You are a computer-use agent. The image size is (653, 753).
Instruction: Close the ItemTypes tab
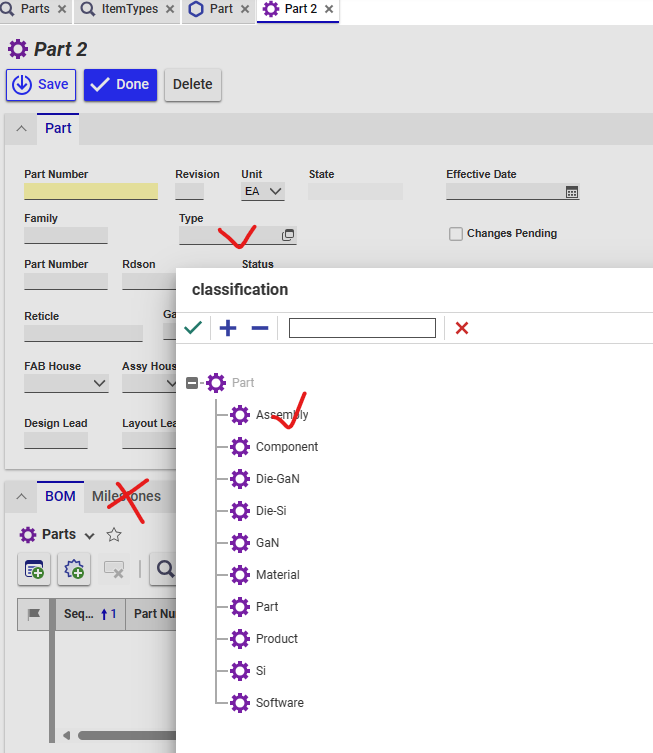coord(170,9)
